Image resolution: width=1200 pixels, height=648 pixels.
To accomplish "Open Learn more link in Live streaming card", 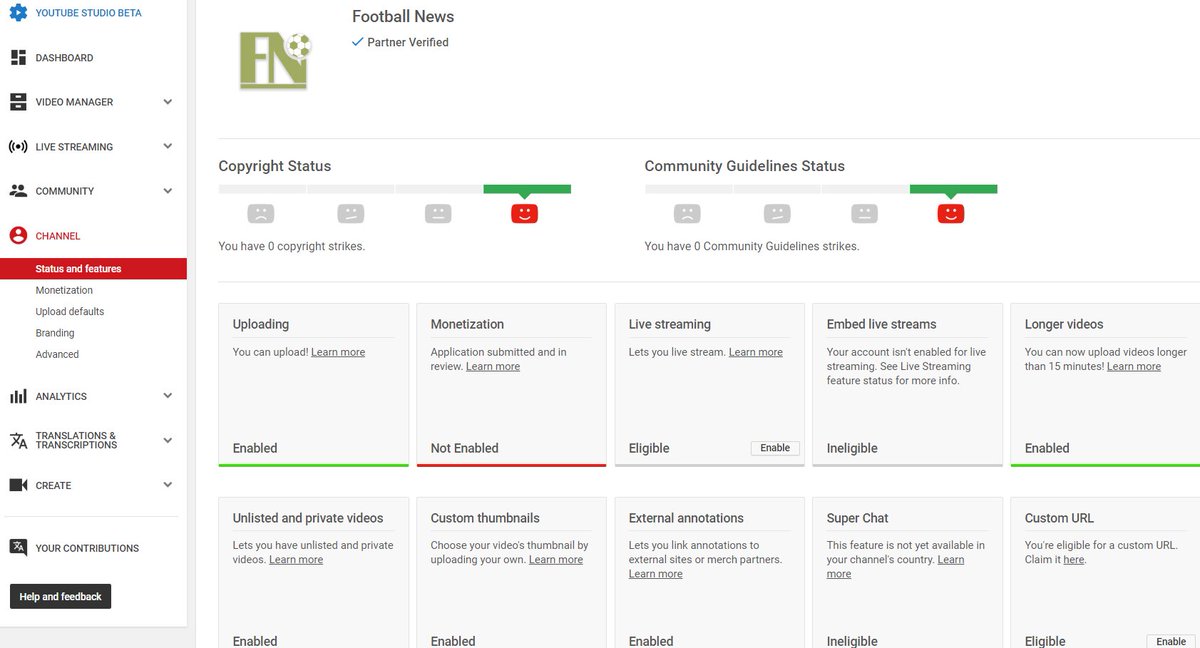I will [756, 352].
